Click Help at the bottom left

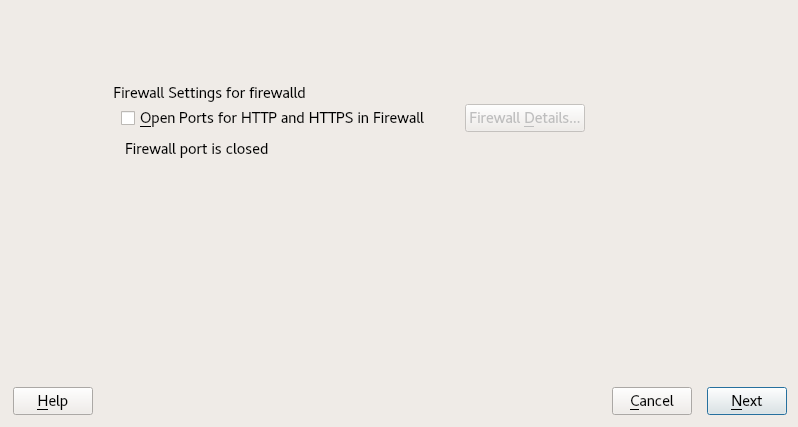[53, 401]
